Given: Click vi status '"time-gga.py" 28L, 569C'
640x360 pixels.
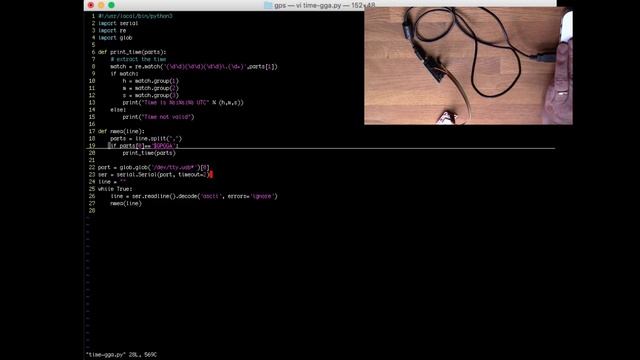Looking at the screenshot, I should tap(121, 355).
